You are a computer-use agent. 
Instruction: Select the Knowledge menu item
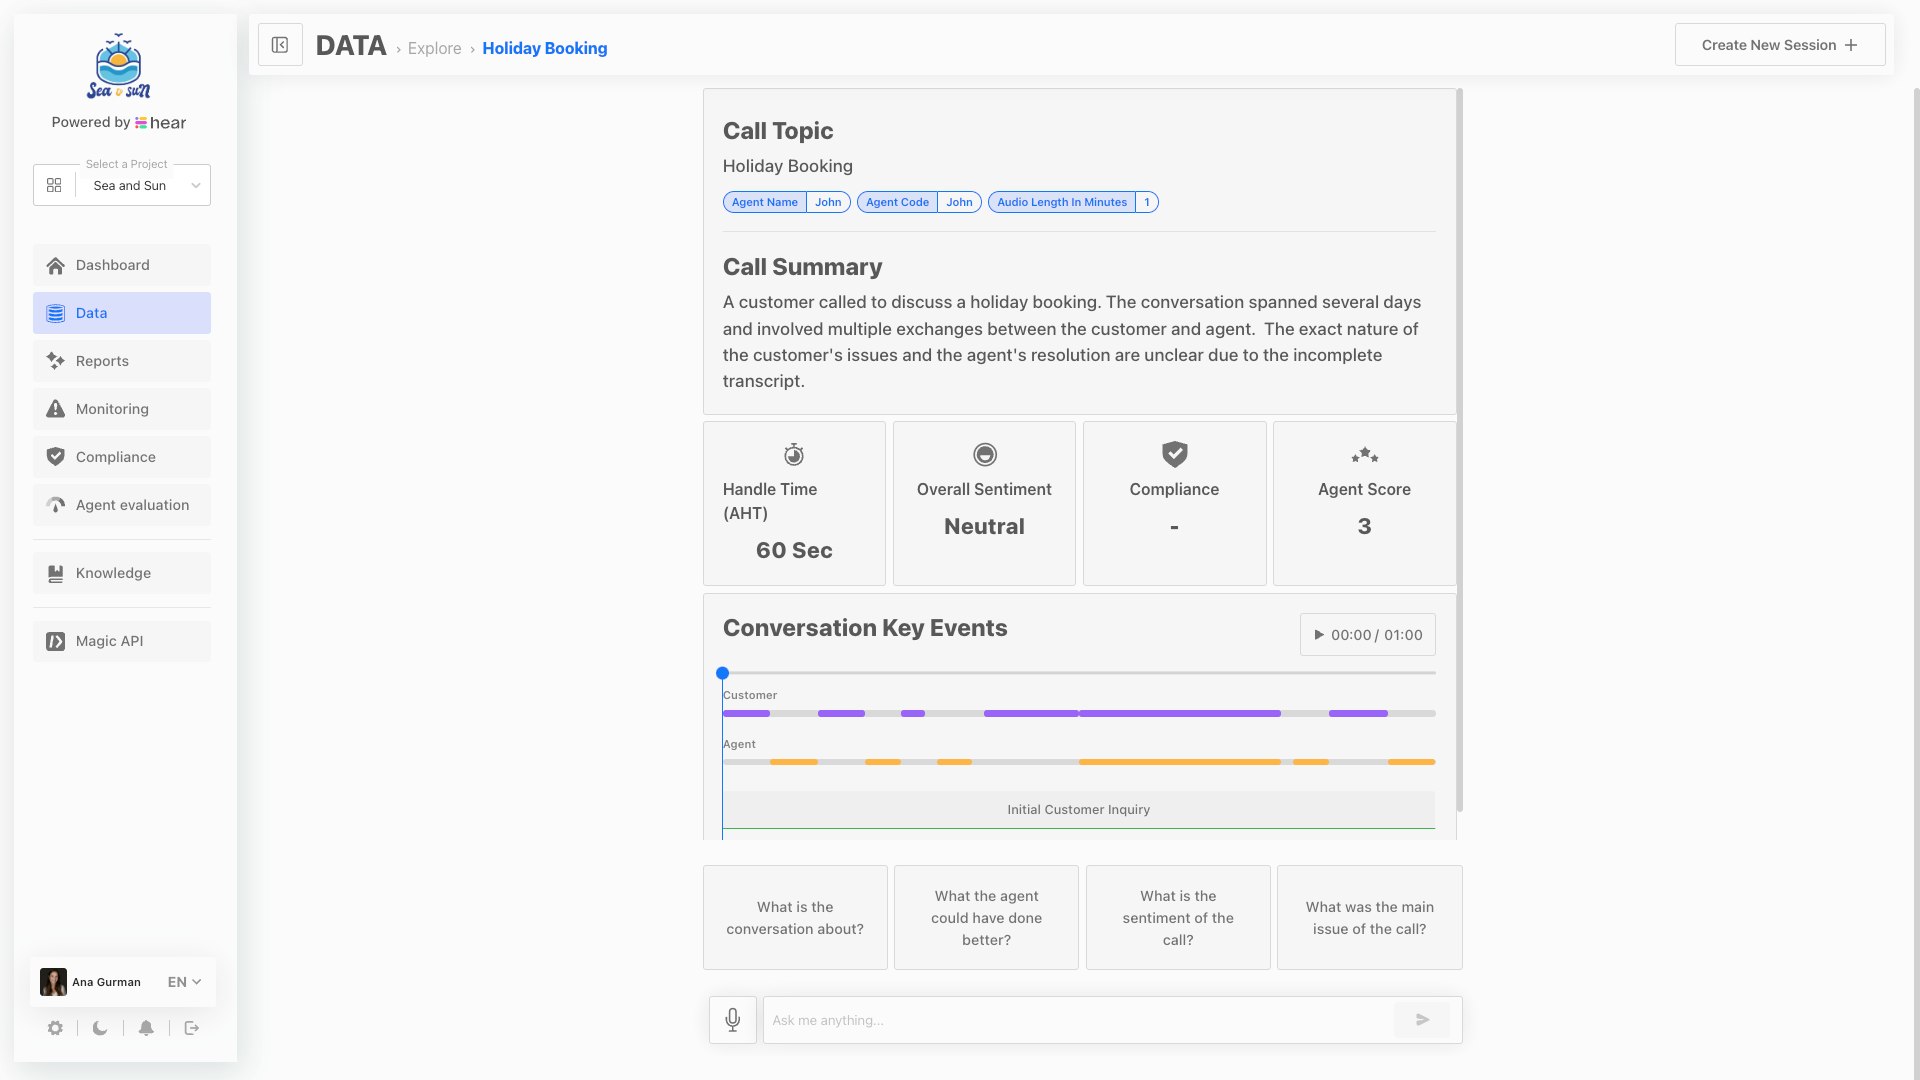tap(112, 573)
